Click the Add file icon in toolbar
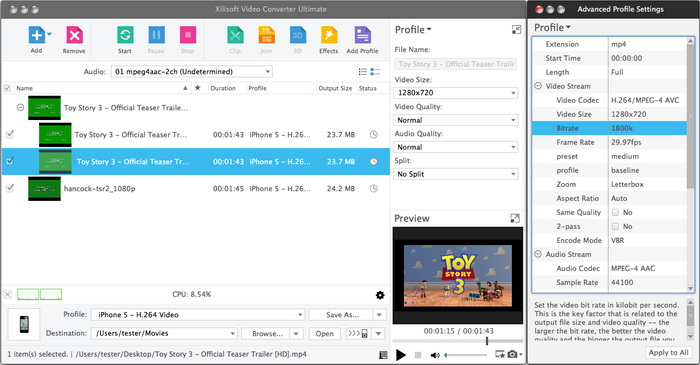Image resolution: width=700 pixels, height=365 pixels. pyautogui.click(x=37, y=35)
